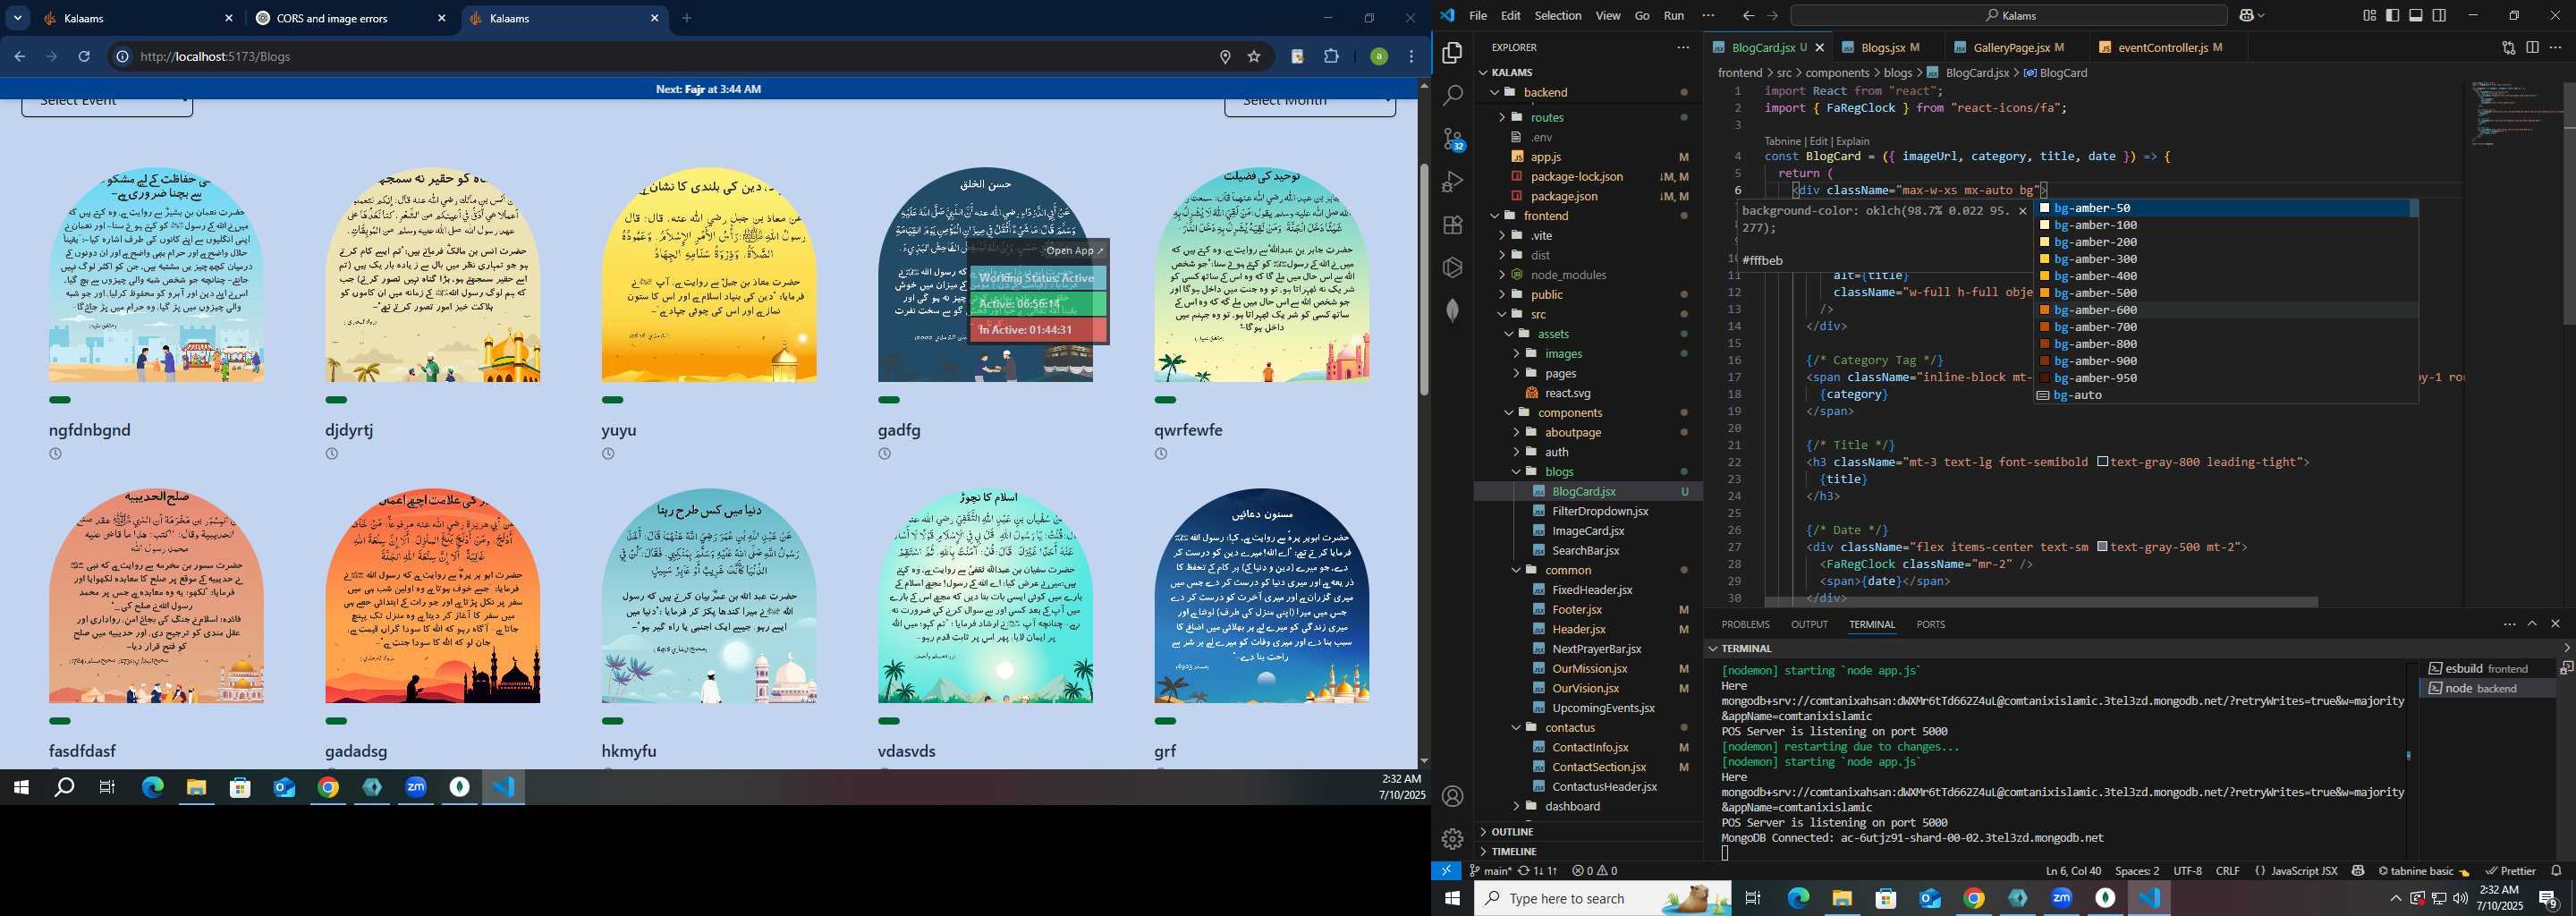Bookmark this page with star icon
This screenshot has height=916, width=2576.
(1254, 57)
